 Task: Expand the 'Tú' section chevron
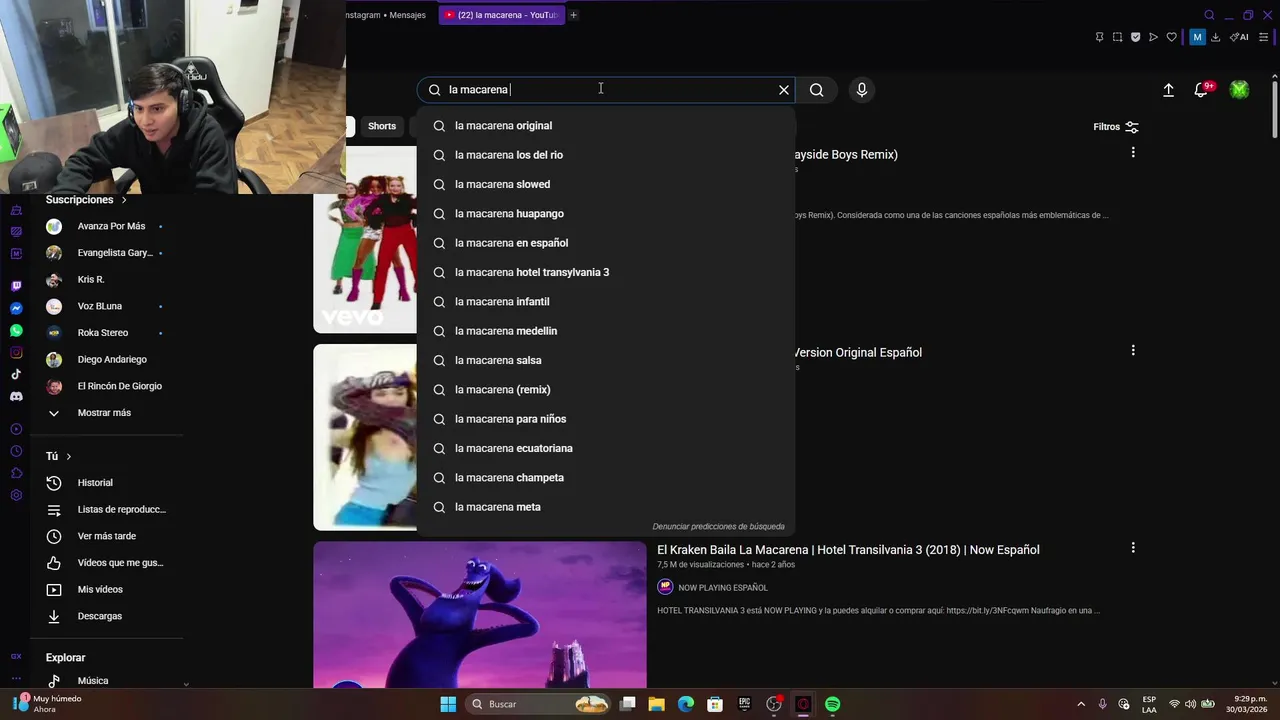pyautogui.click(x=68, y=456)
